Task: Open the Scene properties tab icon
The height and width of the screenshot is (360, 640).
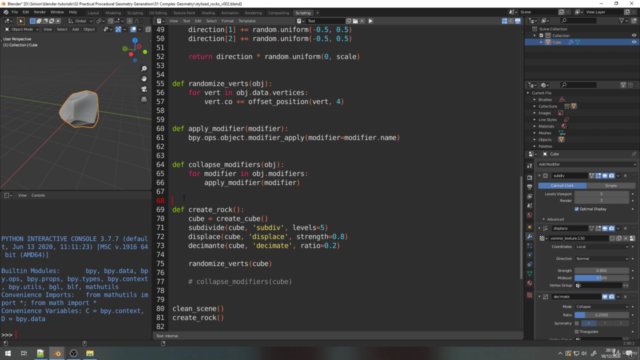Action: coord(530,206)
